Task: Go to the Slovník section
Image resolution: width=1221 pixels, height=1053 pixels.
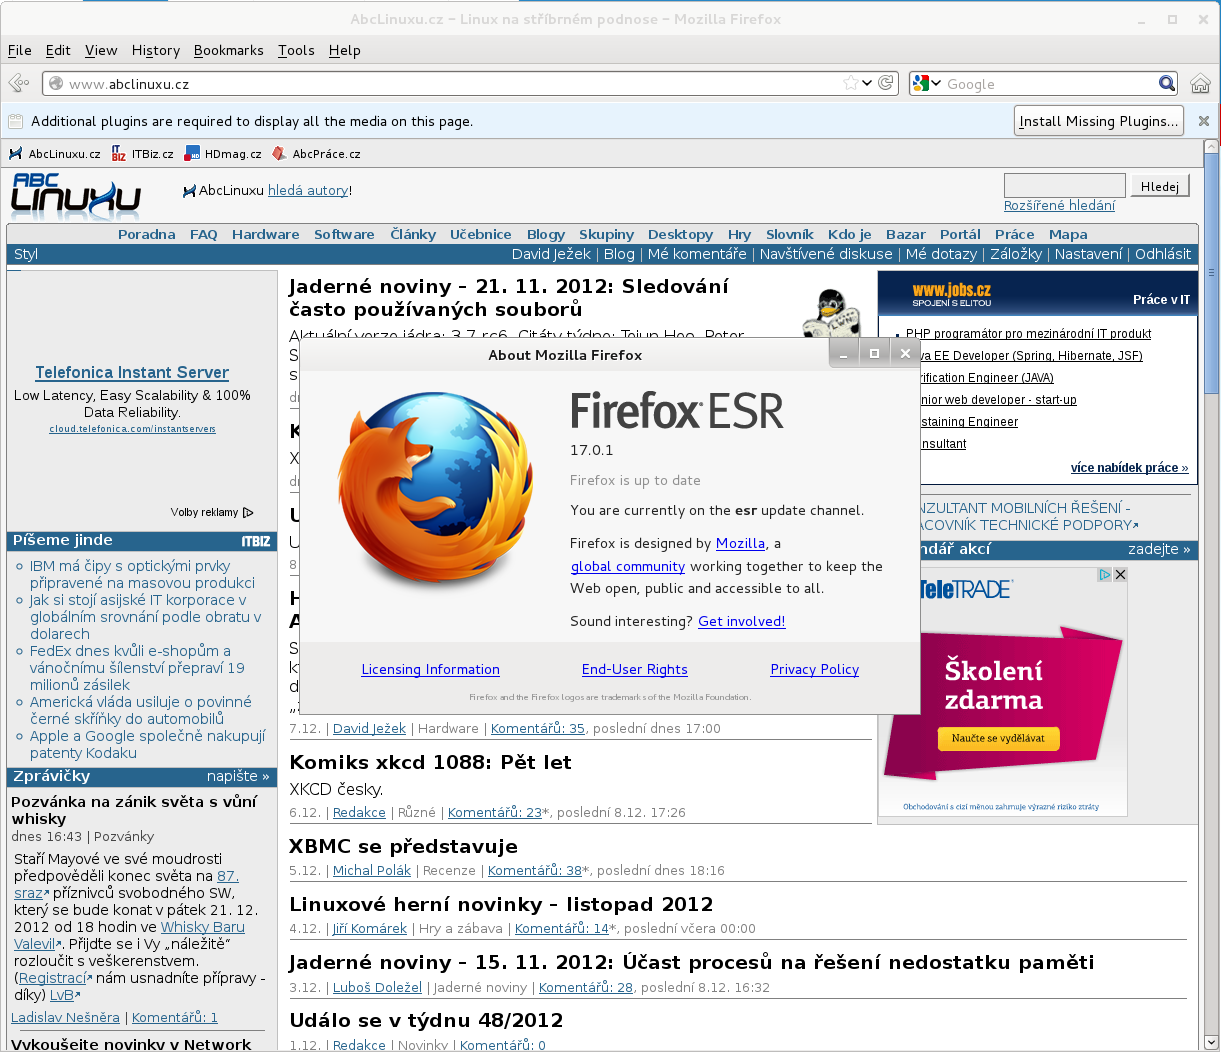Action: [x=790, y=234]
